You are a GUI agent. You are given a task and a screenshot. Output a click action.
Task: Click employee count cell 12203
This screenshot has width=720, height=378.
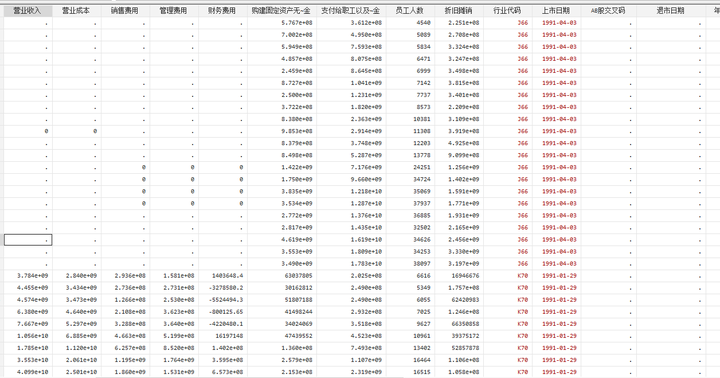click(410, 143)
